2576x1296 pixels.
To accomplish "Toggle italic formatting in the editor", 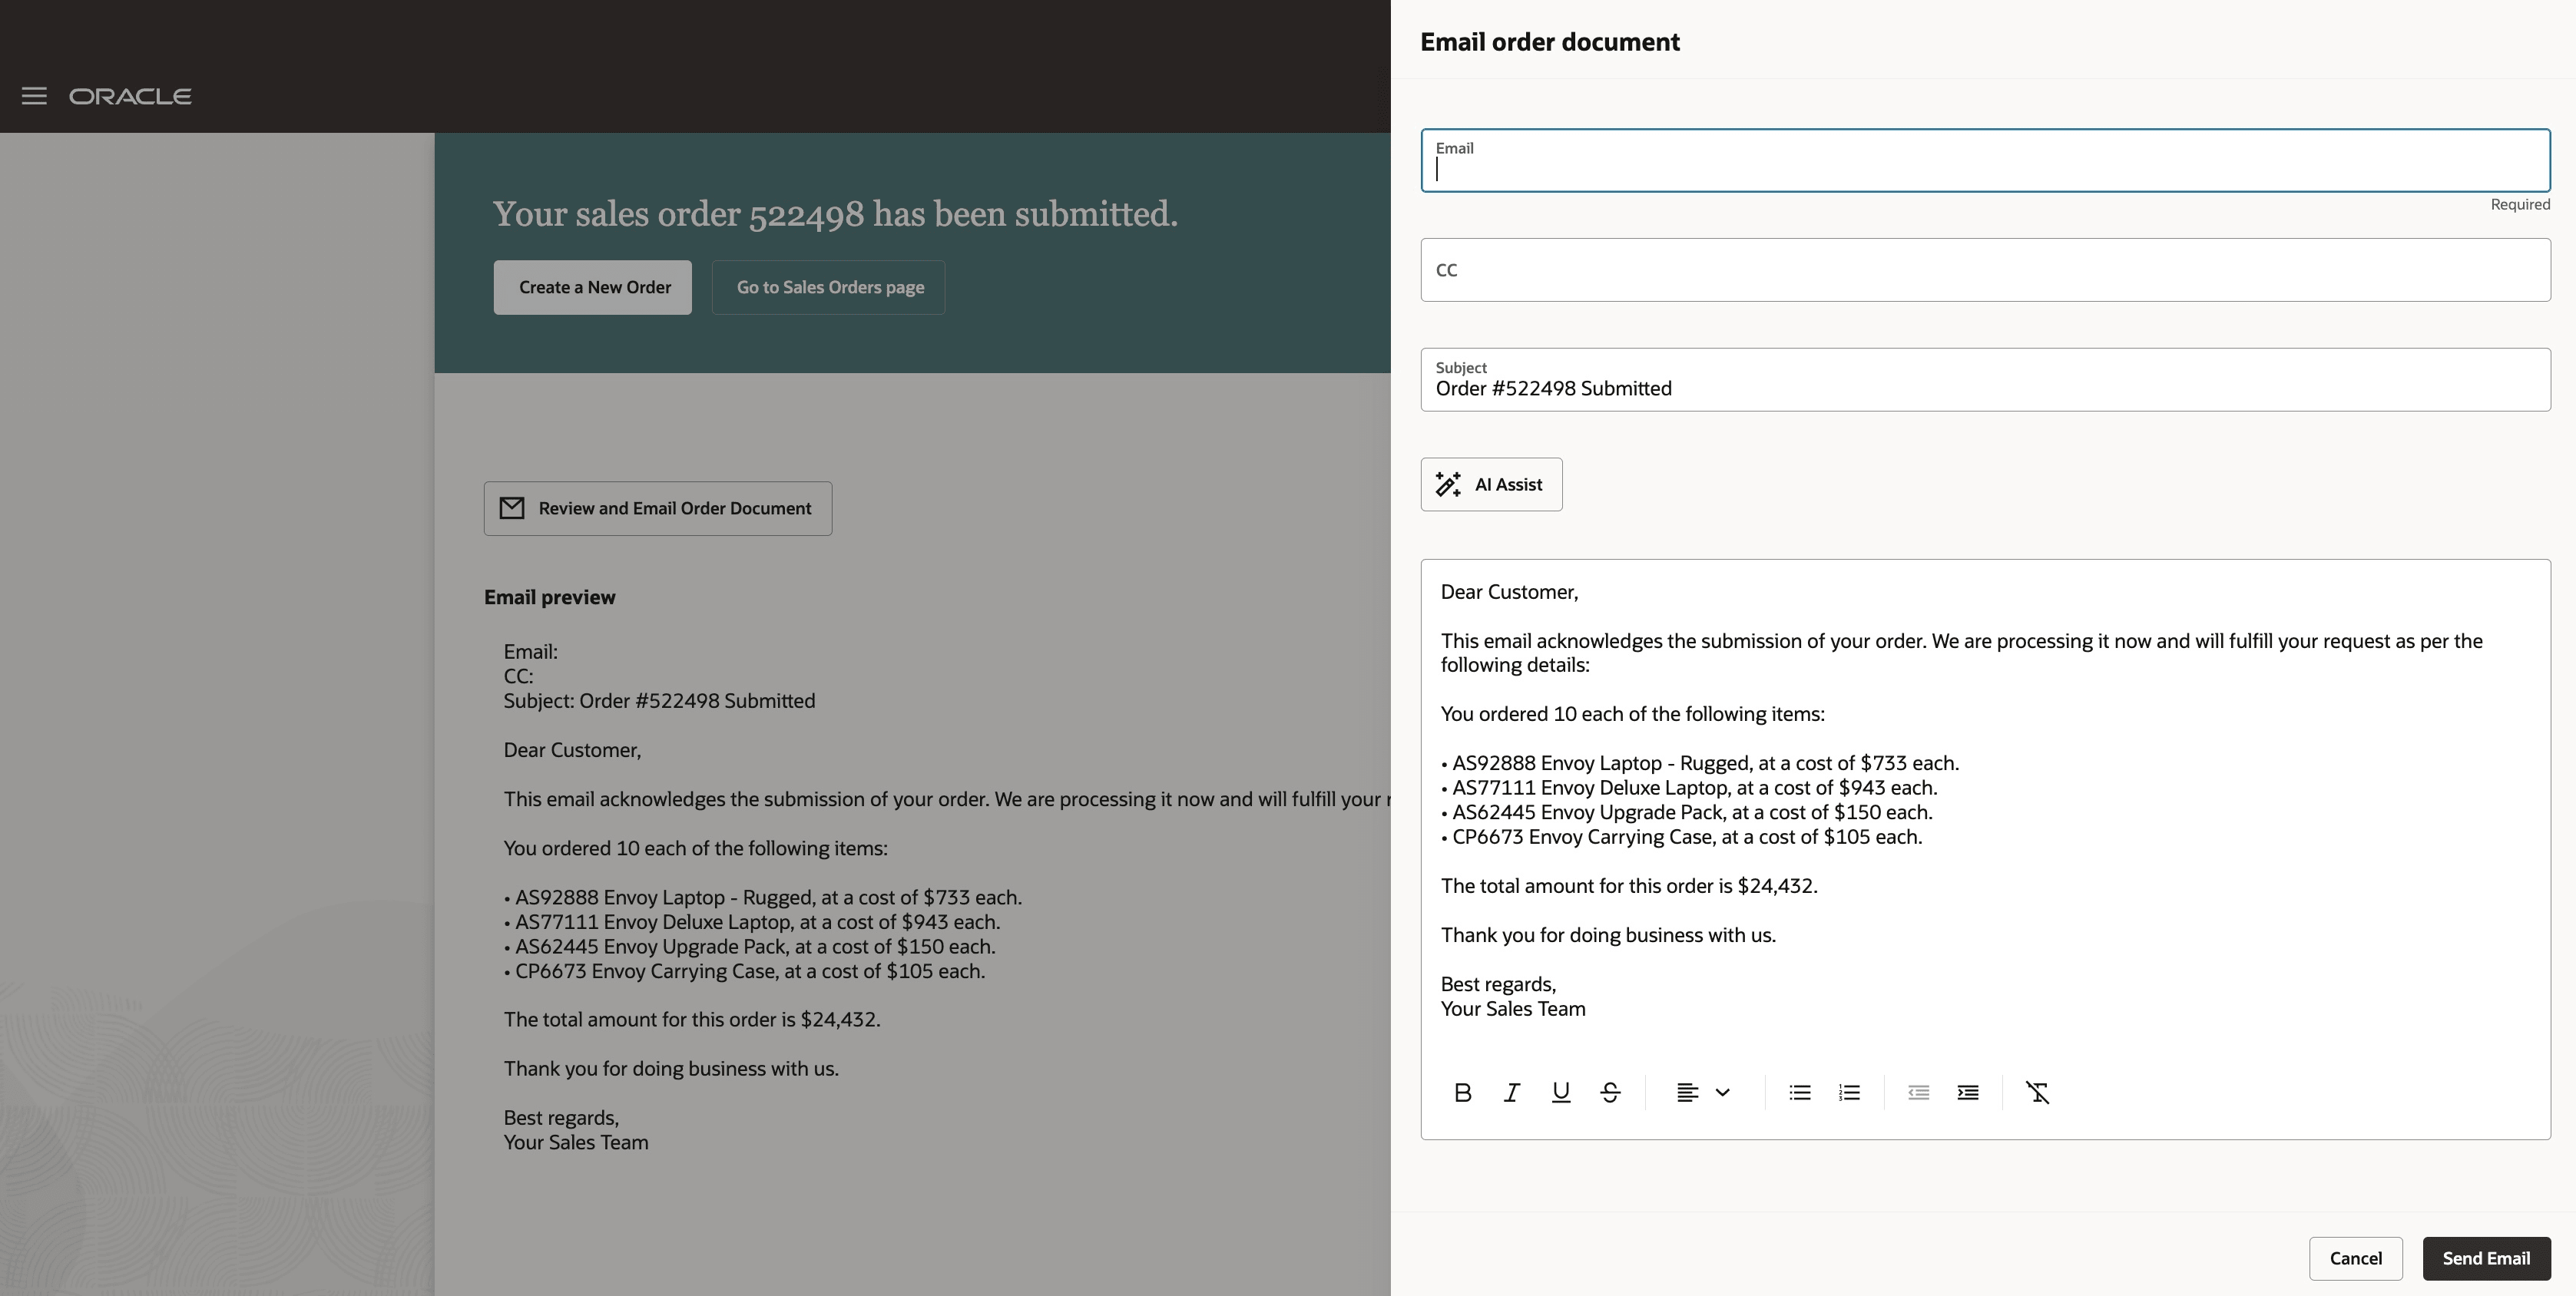I will pos(1512,1092).
